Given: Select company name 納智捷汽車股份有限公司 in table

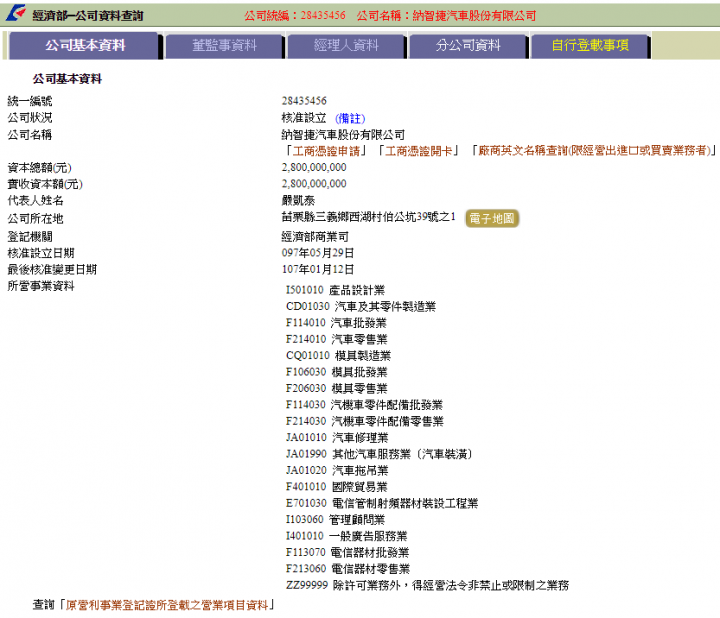Looking at the screenshot, I should (343, 135).
